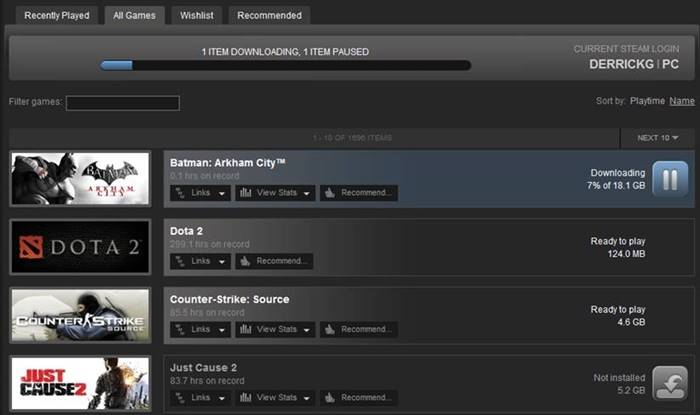Image resolution: width=700 pixels, height=415 pixels.
Task: Open View Stats dropdown for Counter-Strike: Source
Action: pyautogui.click(x=275, y=329)
